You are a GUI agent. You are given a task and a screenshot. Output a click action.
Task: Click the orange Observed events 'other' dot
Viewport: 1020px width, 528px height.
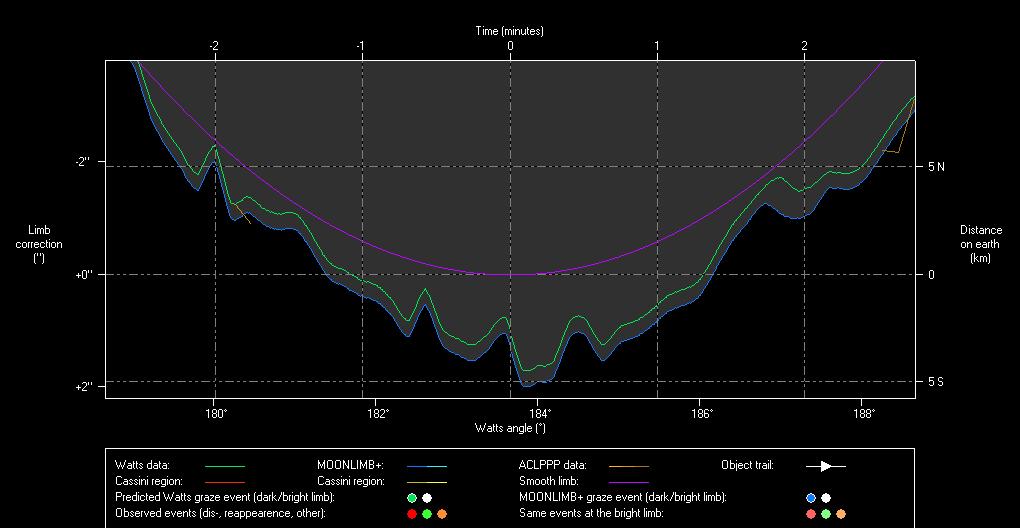click(442, 514)
